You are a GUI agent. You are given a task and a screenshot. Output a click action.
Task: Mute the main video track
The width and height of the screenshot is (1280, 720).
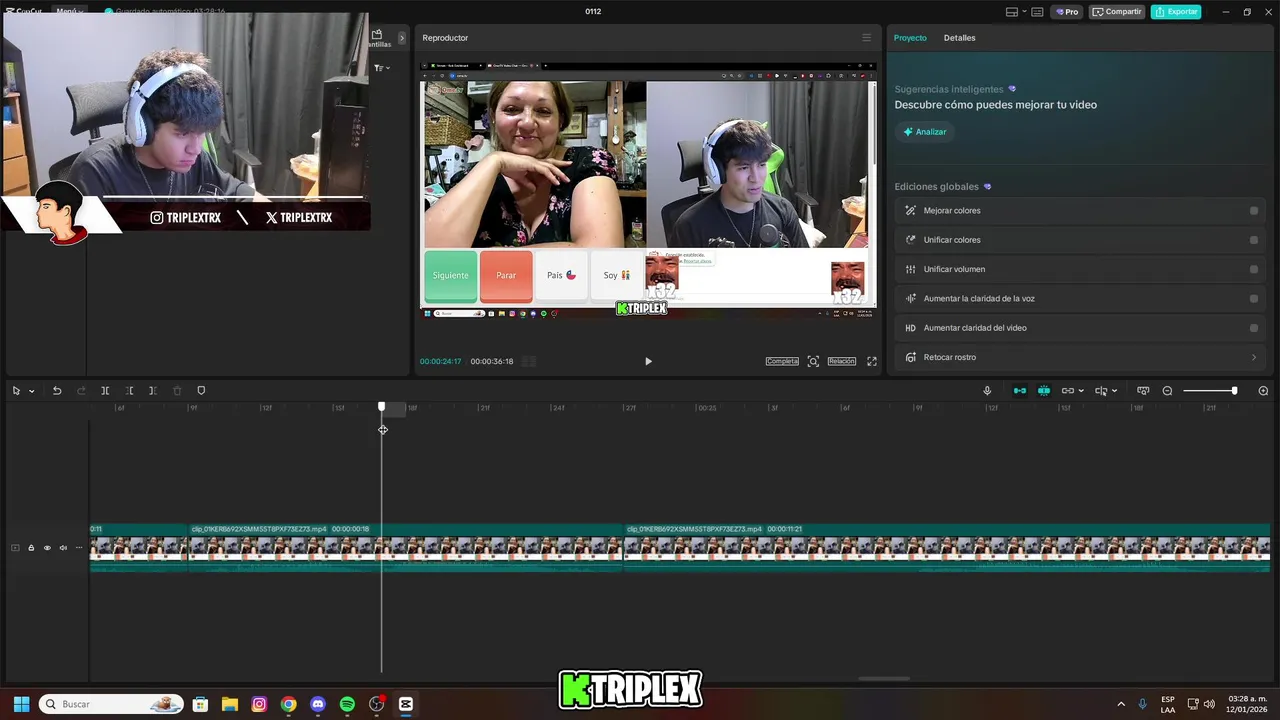[x=63, y=548]
